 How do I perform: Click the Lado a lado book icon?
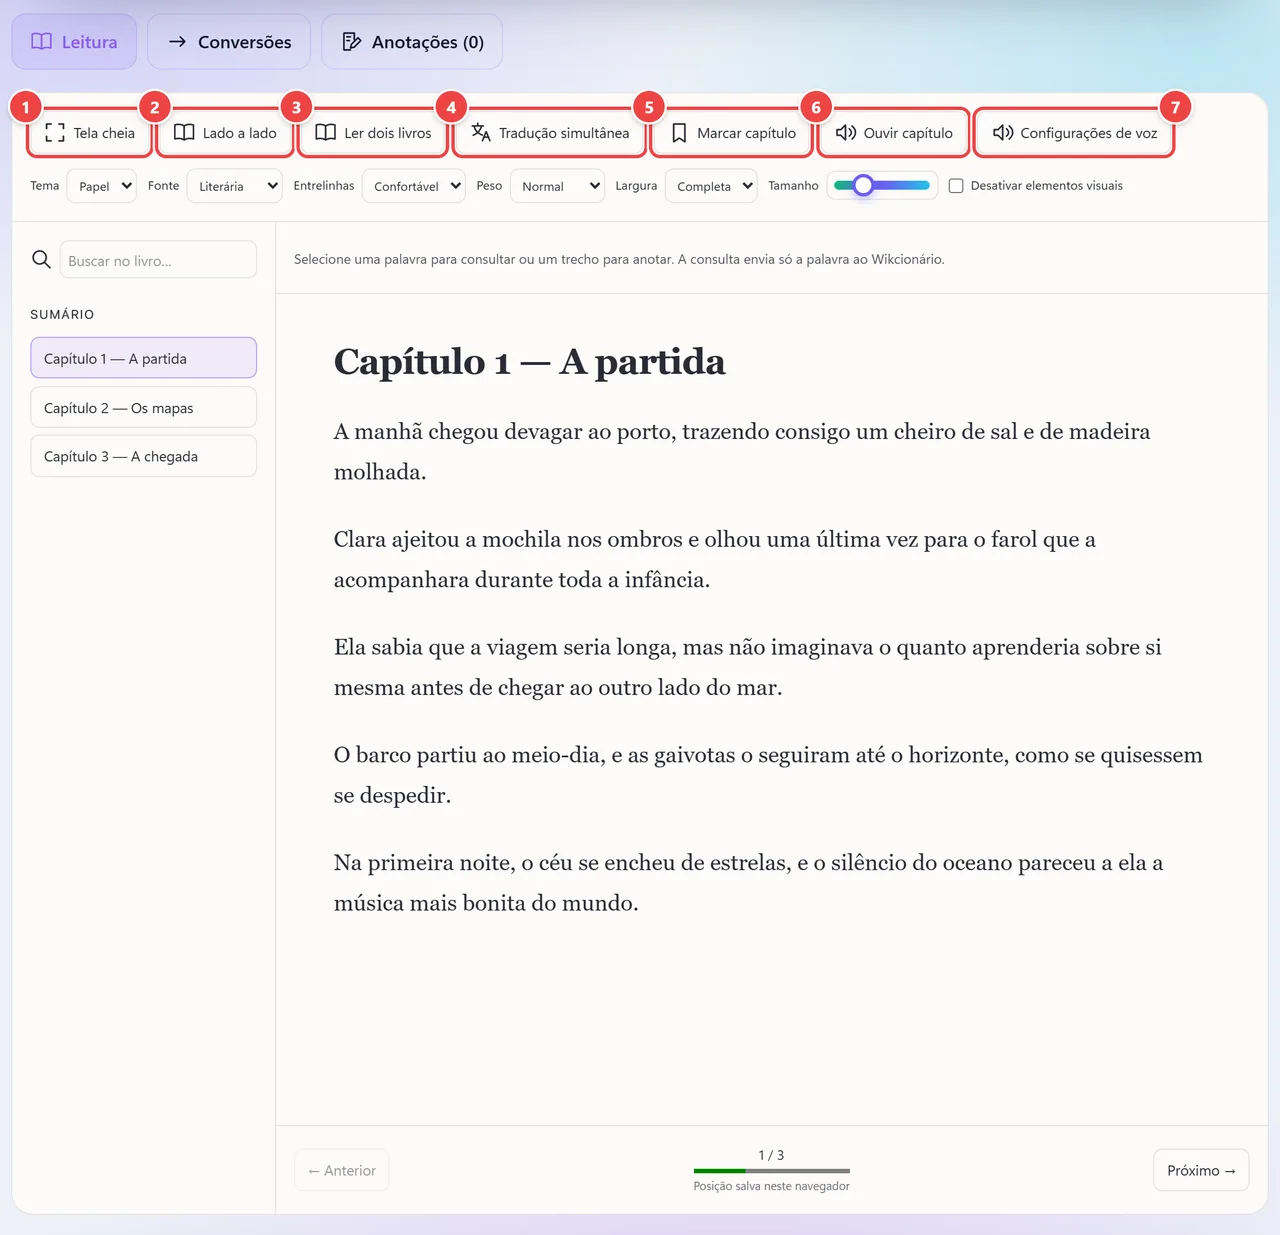coord(184,133)
